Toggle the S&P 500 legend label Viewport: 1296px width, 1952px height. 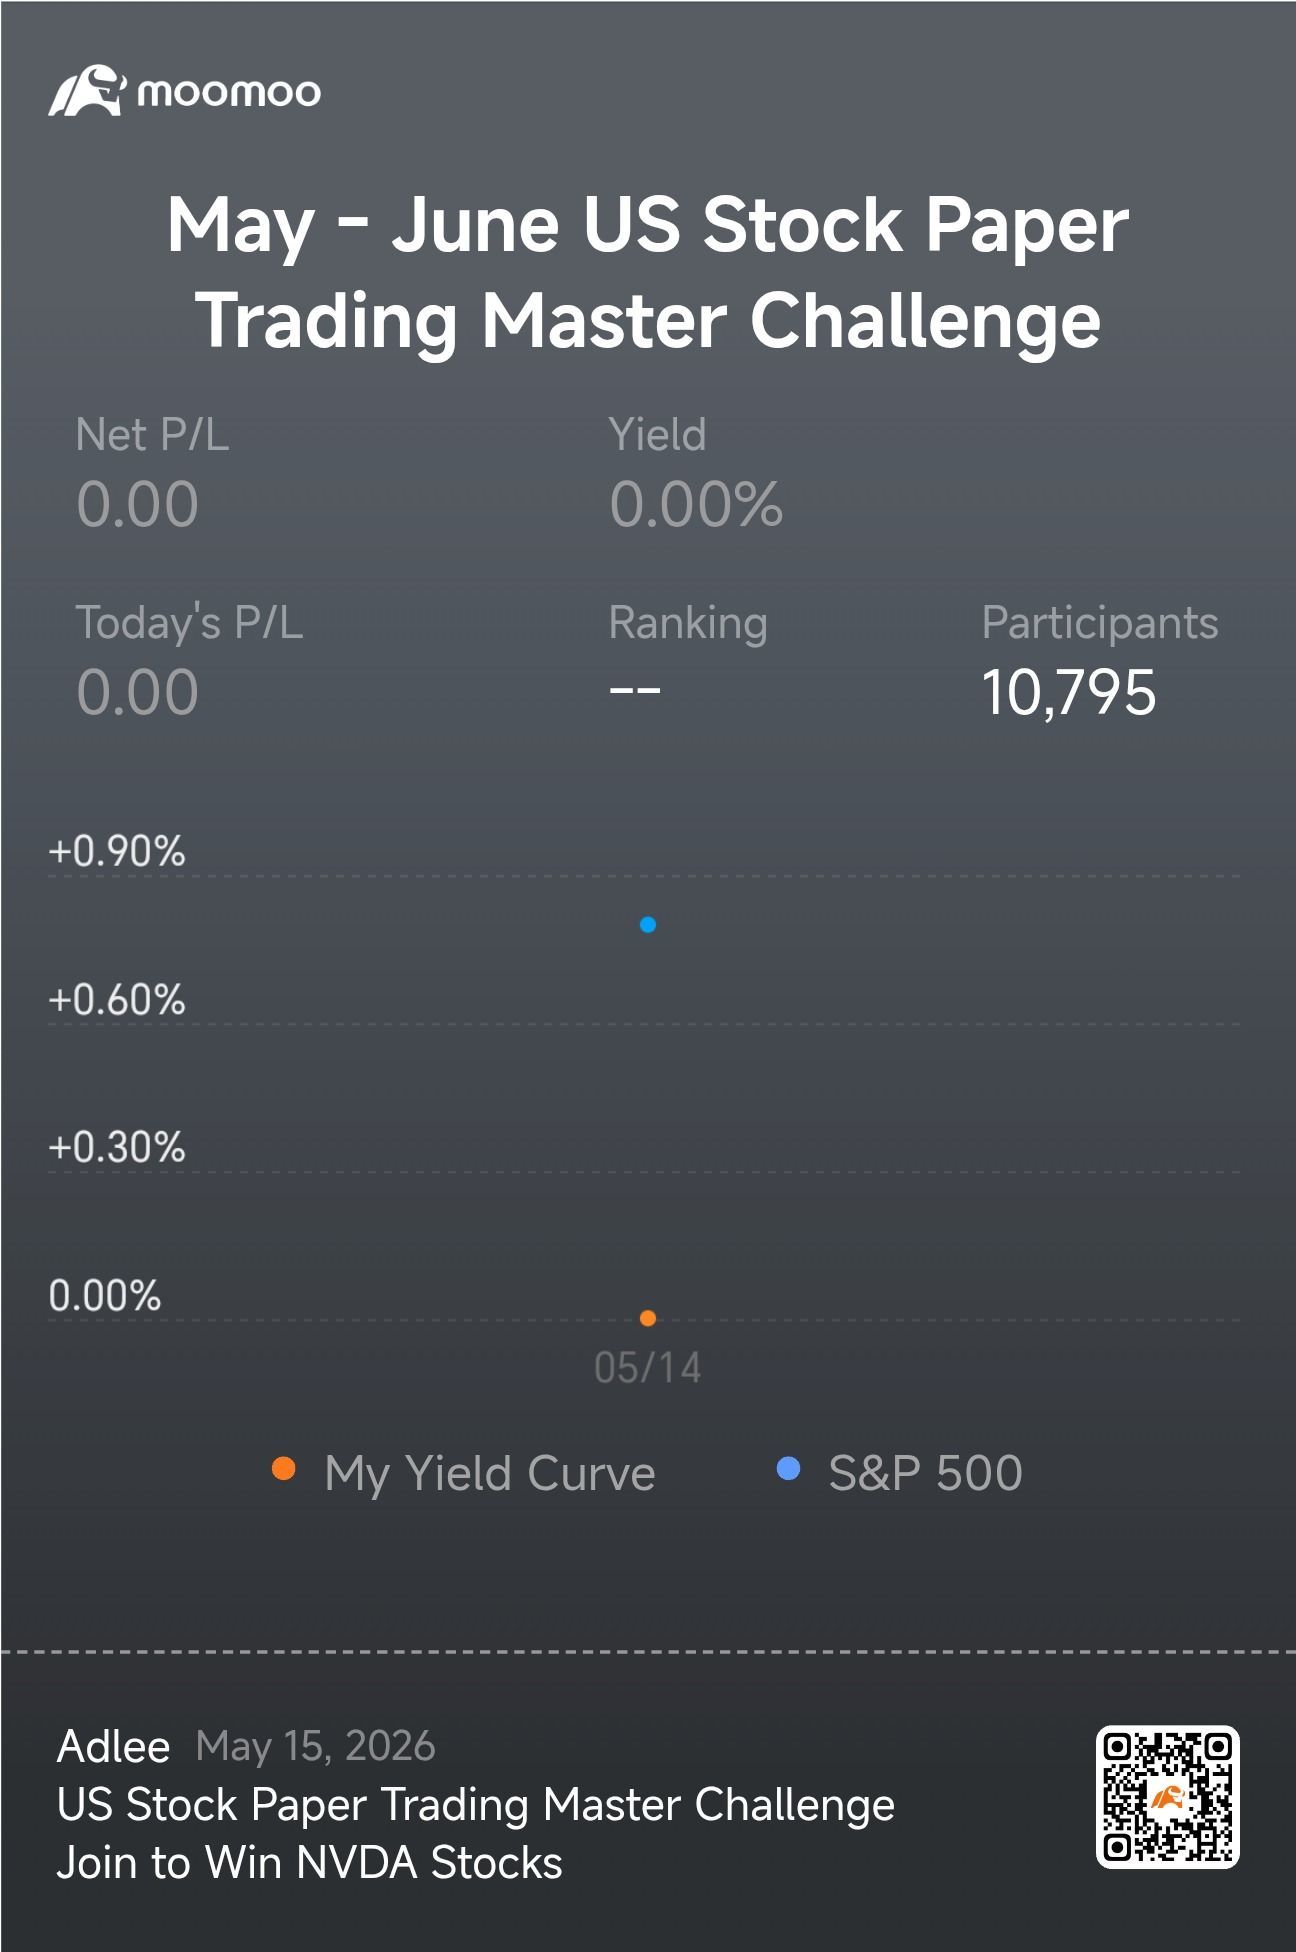click(925, 1472)
